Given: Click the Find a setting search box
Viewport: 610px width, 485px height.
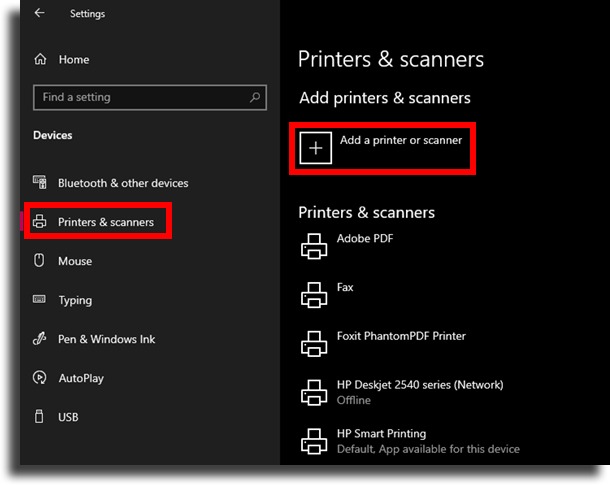Looking at the screenshot, I should [x=150, y=97].
